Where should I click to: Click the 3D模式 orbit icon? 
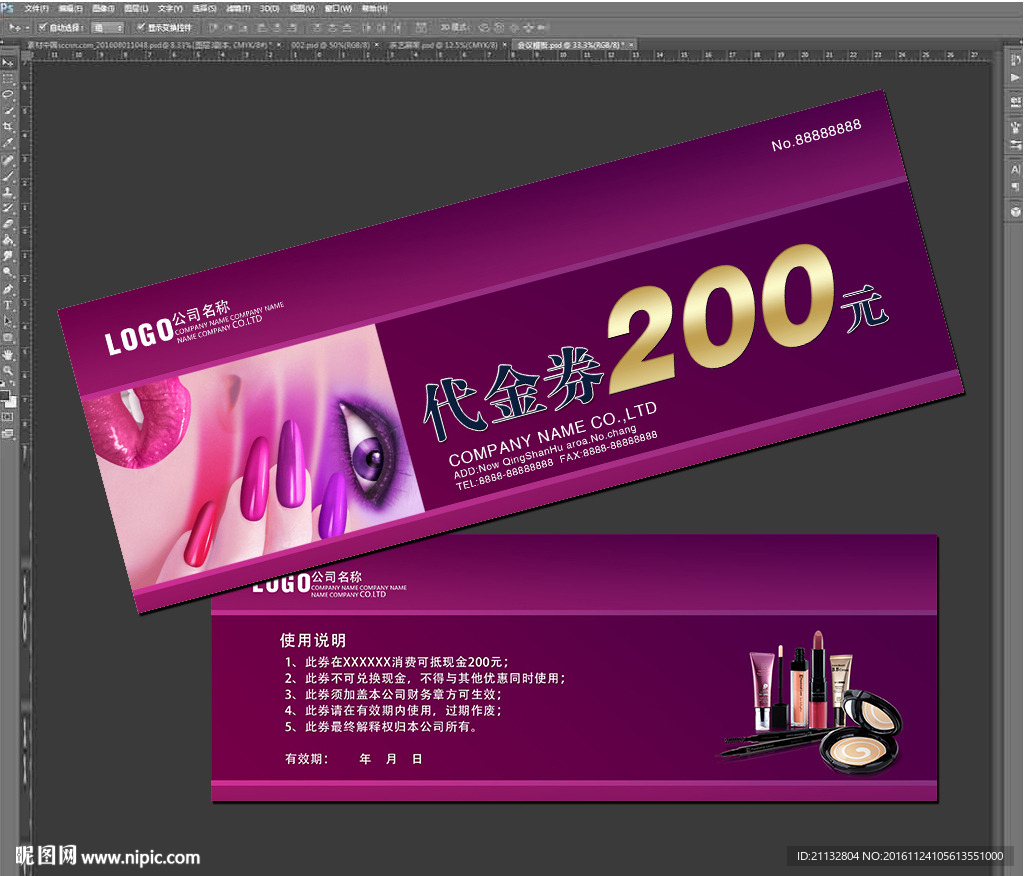pos(484,27)
